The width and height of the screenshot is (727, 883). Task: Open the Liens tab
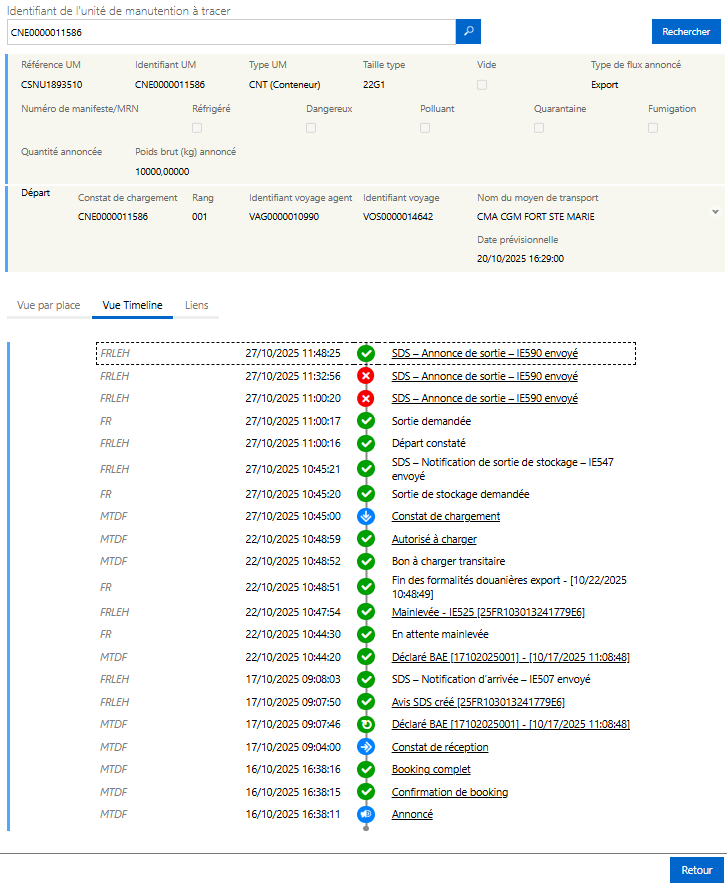[197, 305]
